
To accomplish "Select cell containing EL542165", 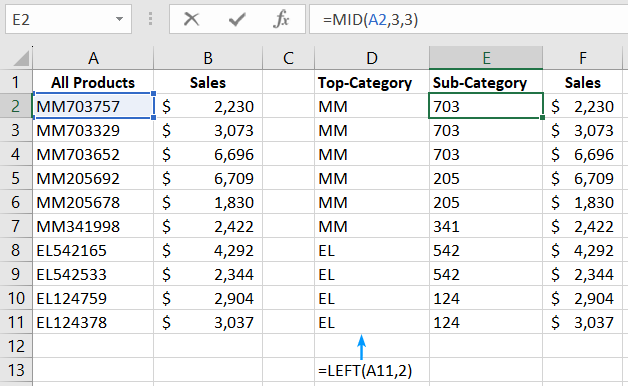I will (x=93, y=250).
